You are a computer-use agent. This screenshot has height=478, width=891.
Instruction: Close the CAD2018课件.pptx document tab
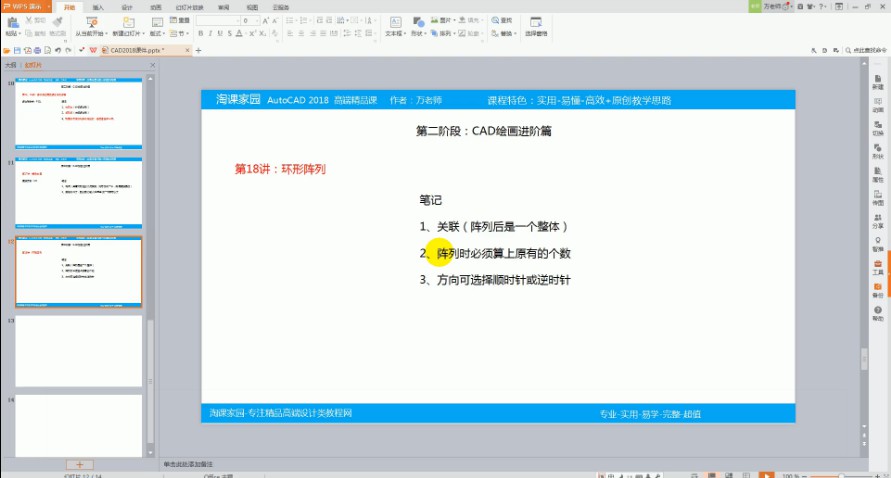pyautogui.click(x=188, y=51)
